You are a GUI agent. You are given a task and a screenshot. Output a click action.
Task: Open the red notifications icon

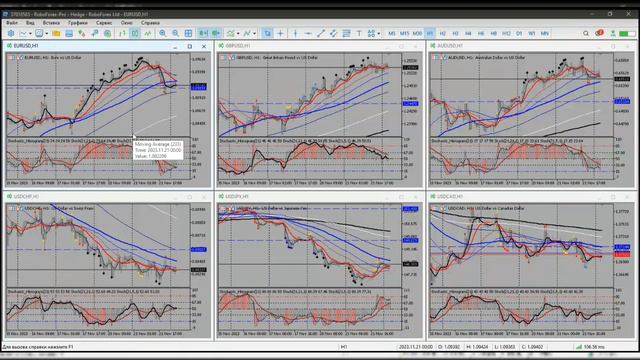pos(599,33)
